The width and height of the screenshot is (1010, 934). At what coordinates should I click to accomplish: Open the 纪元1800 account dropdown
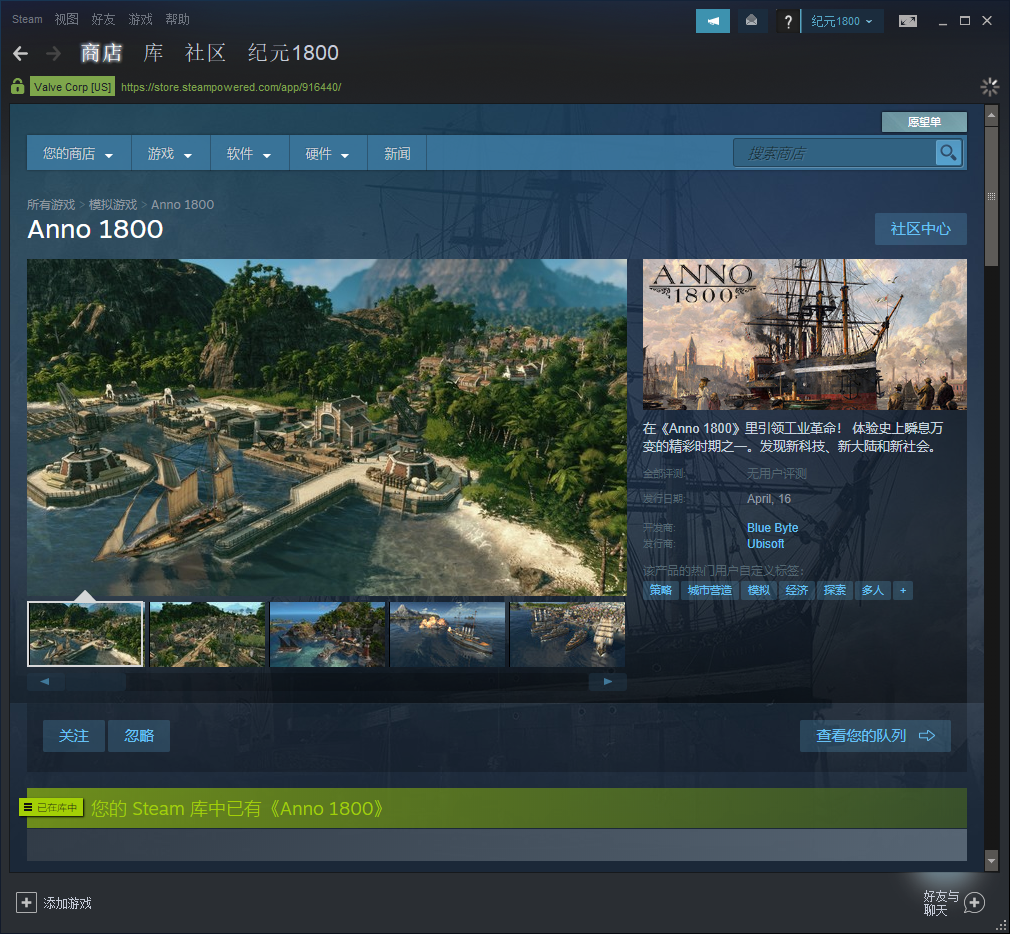point(841,21)
